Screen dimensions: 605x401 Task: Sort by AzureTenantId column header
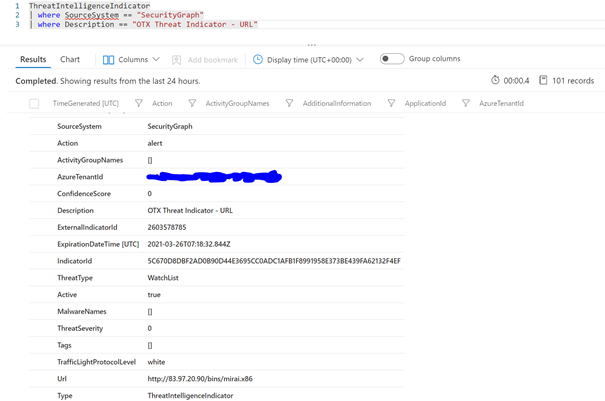(501, 103)
